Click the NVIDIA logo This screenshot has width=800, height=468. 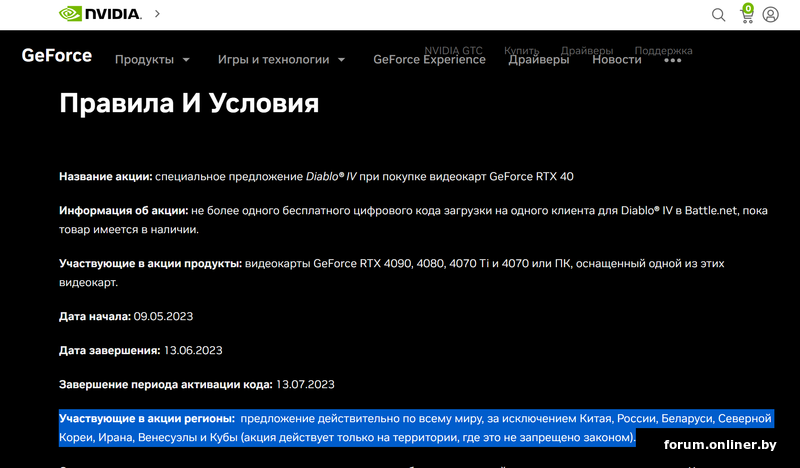(x=100, y=14)
